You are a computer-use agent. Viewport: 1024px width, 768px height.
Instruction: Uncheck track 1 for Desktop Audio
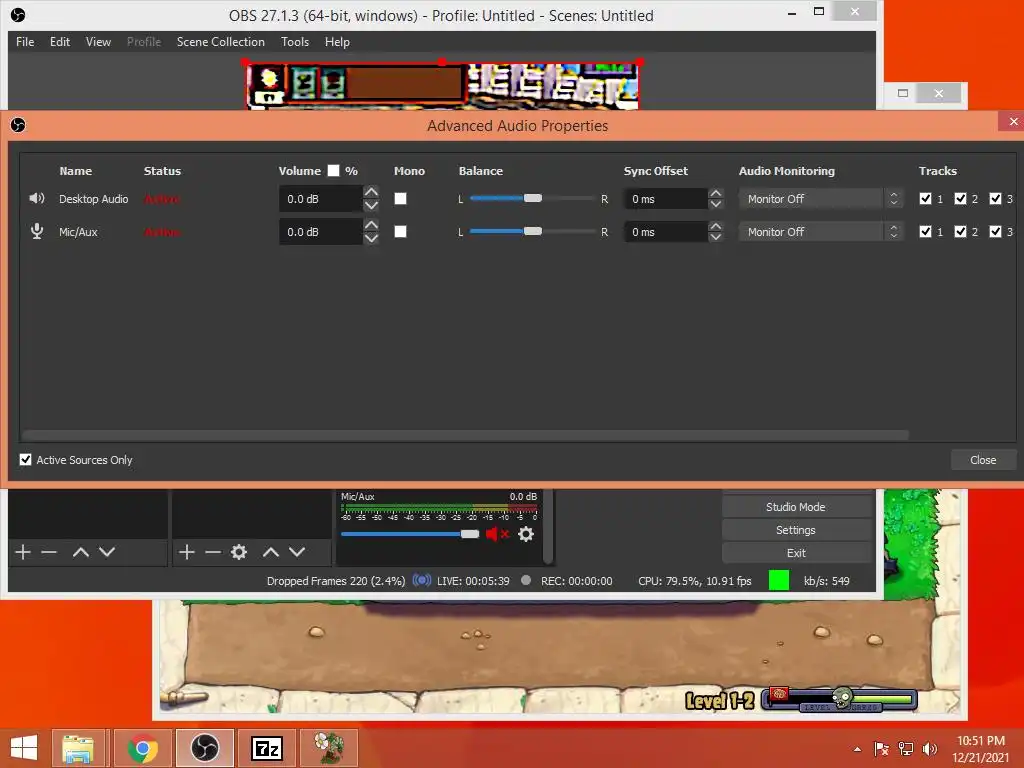(x=925, y=199)
